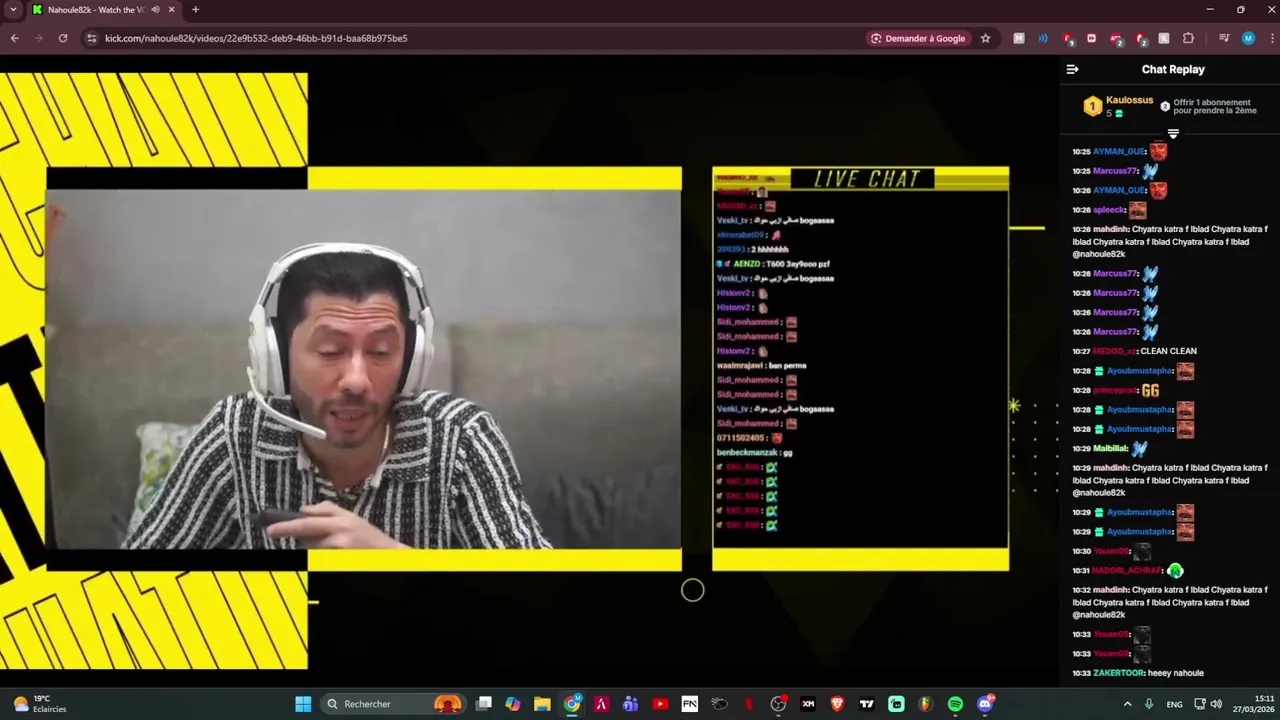Click timestamp 10:33 beside ZAKERTOOR
Image resolution: width=1280 pixels, height=720 pixels.
pyautogui.click(x=1081, y=673)
